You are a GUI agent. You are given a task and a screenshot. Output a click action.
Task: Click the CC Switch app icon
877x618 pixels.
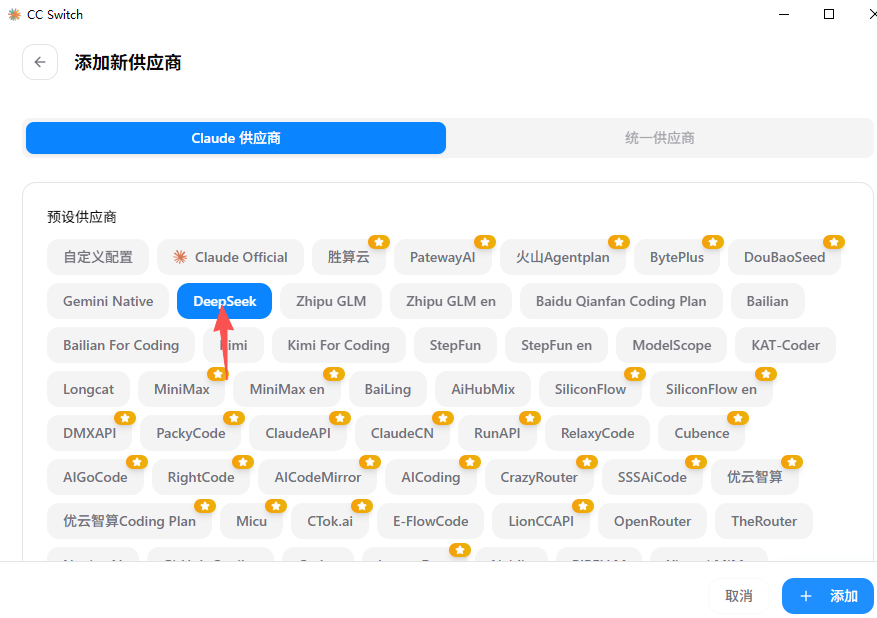click(x=14, y=15)
